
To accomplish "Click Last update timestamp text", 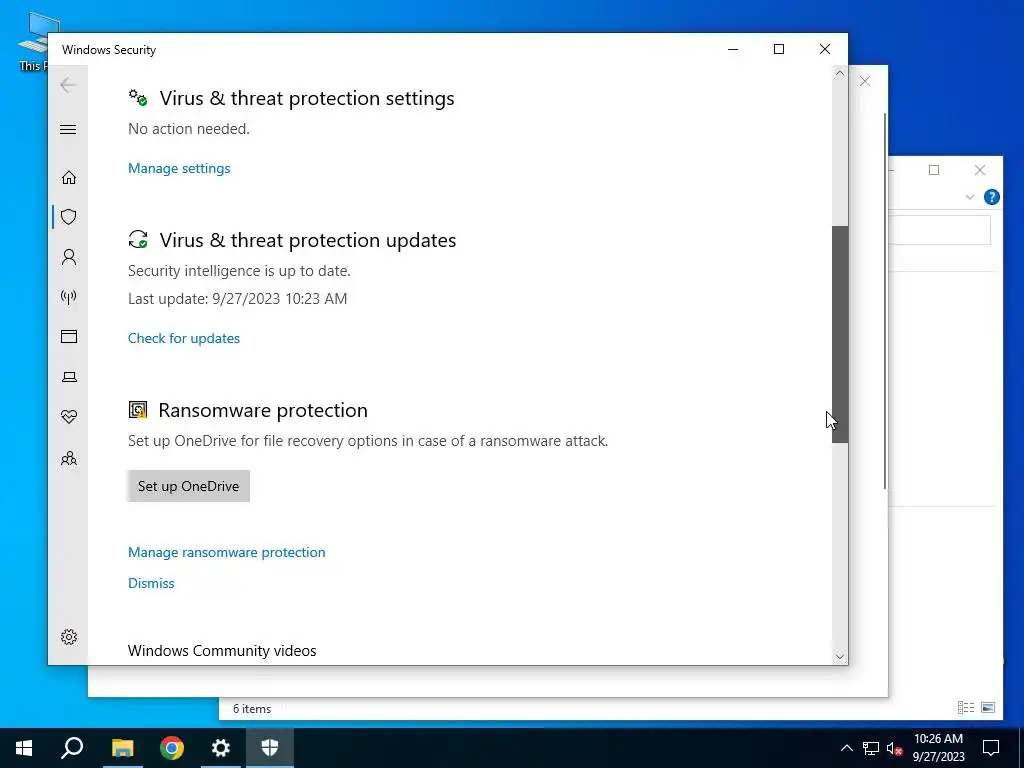I will tap(238, 299).
